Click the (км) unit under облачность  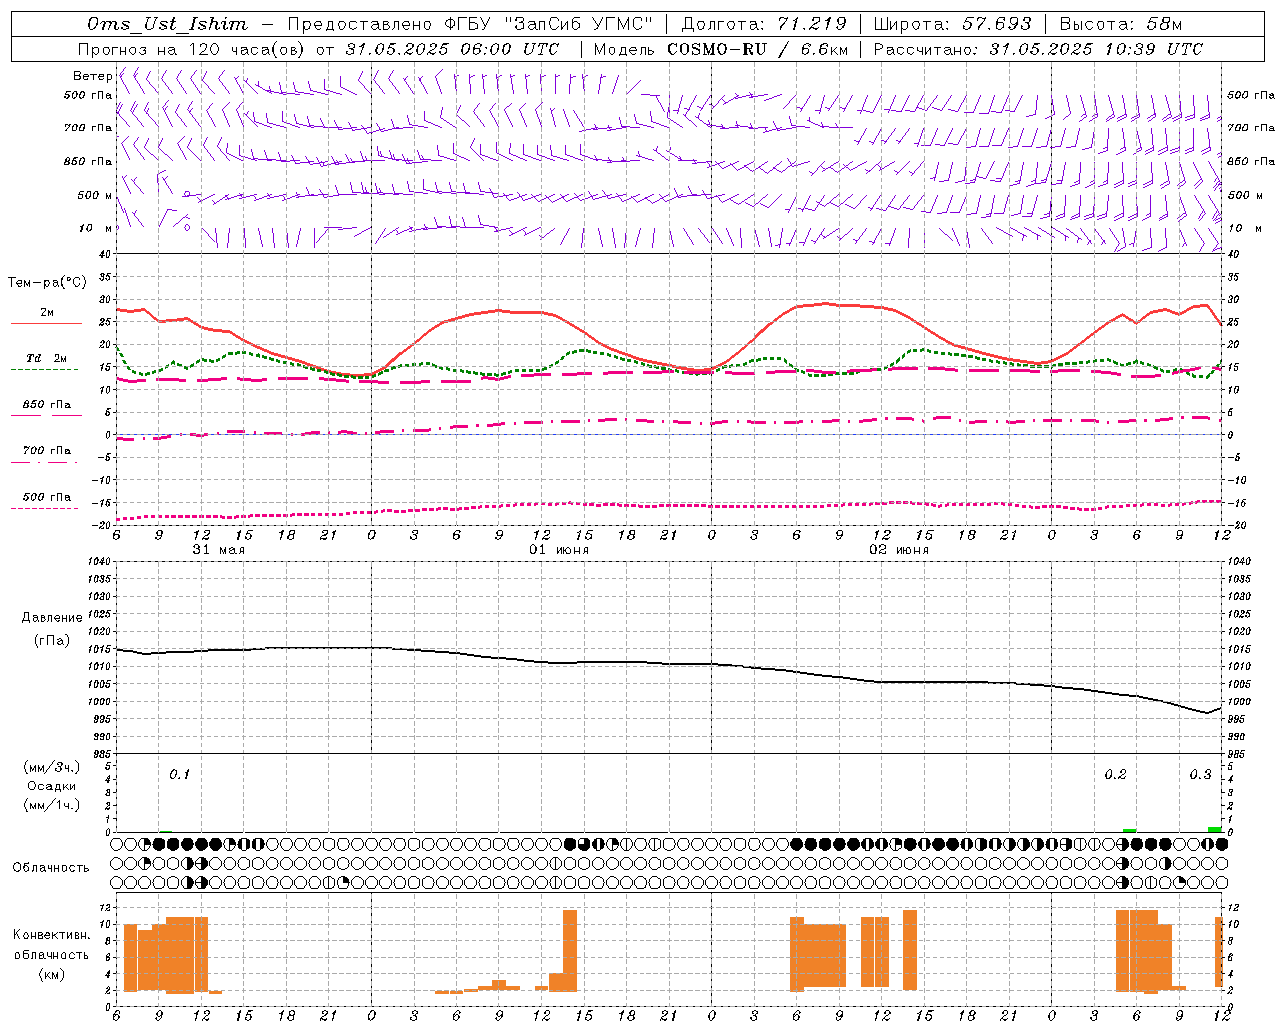click(51, 974)
